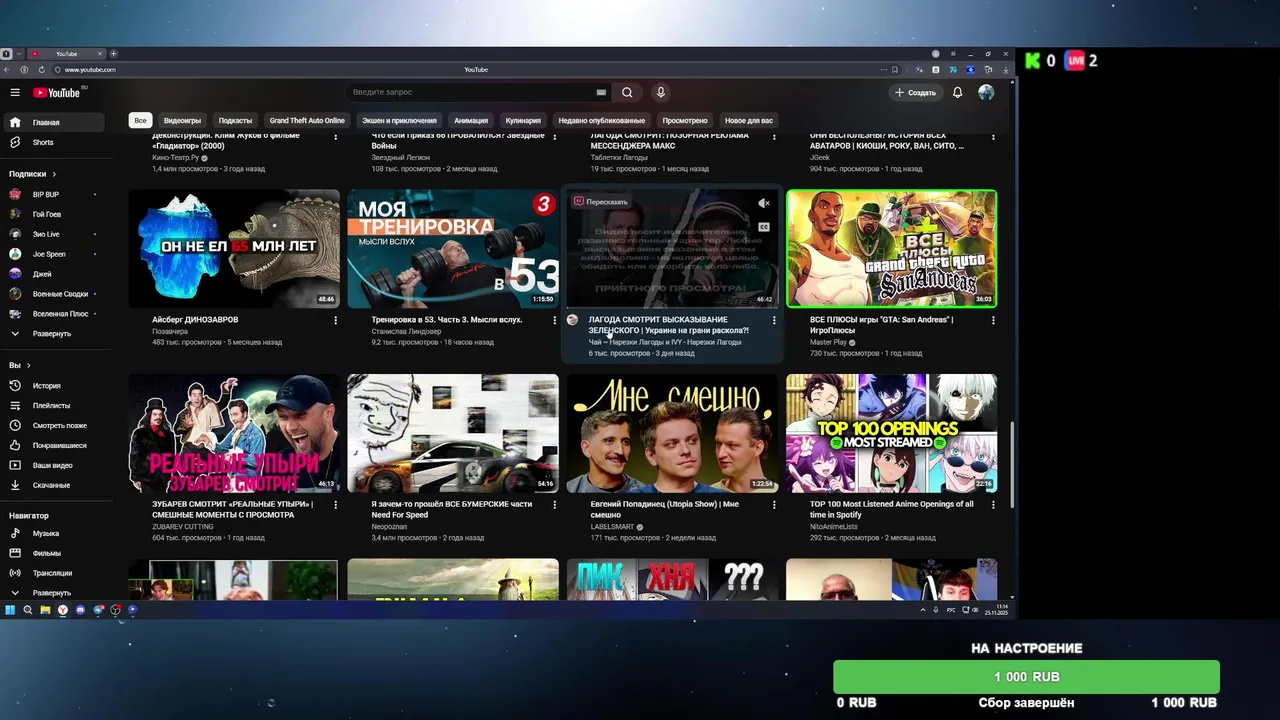Viewport: 1280px width, 720px height.
Task: Unmute the preview of ЛАГОДА СМОТРИТ video
Action: 764,203
